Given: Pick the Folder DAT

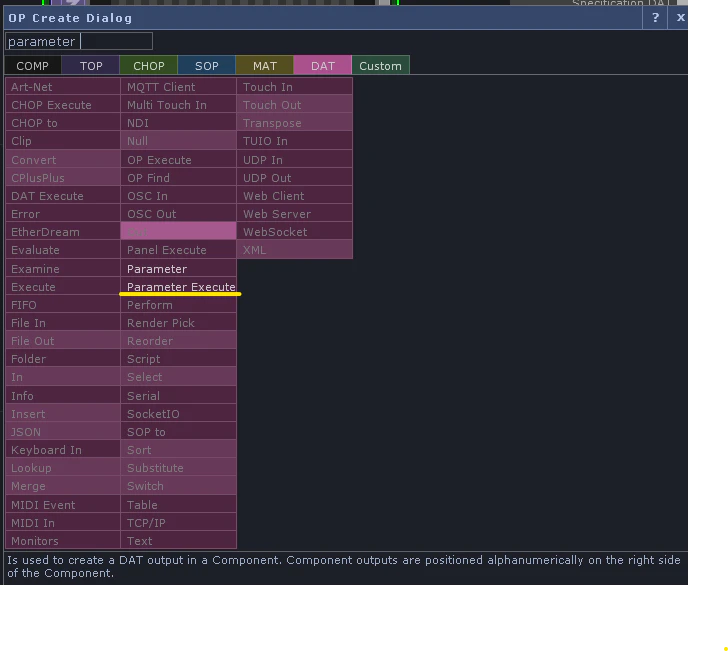Looking at the screenshot, I should pos(63,359).
